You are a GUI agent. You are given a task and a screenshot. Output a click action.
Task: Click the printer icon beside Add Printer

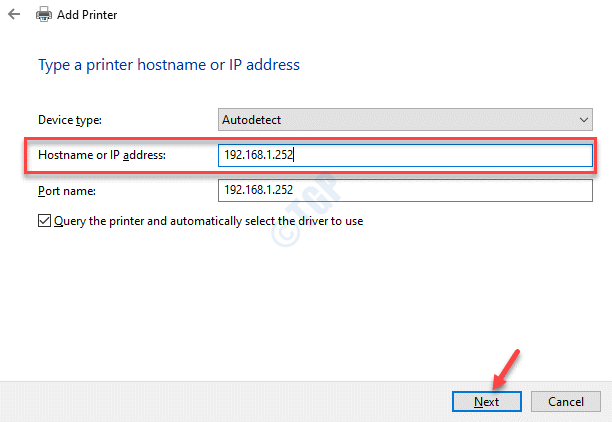45,16
